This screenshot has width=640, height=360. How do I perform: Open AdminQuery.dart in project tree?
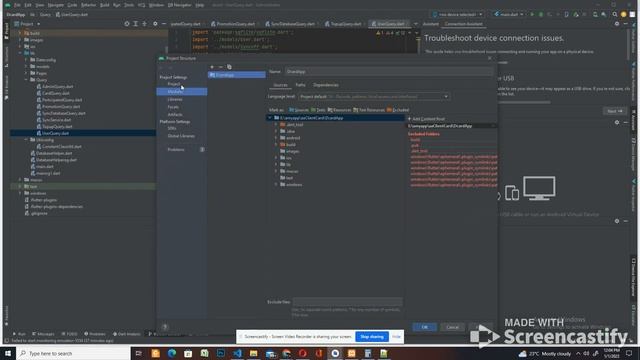pos(55,87)
